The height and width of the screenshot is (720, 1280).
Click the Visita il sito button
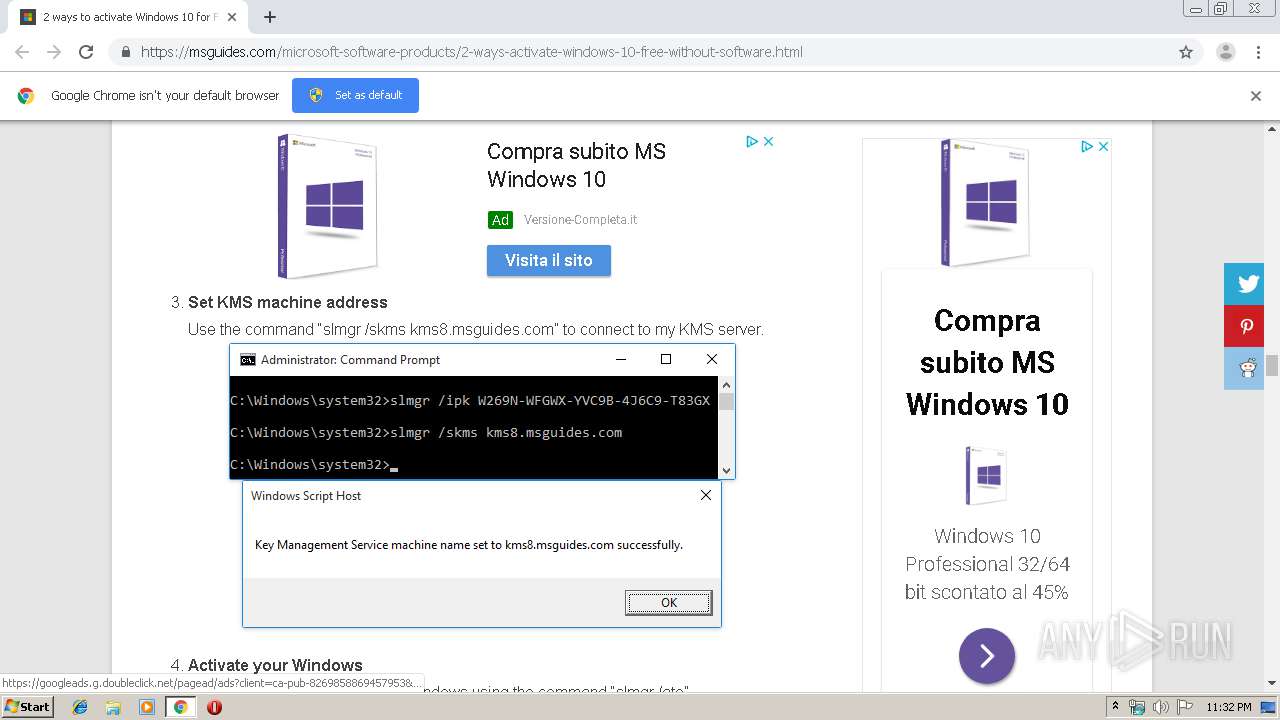[x=549, y=260]
